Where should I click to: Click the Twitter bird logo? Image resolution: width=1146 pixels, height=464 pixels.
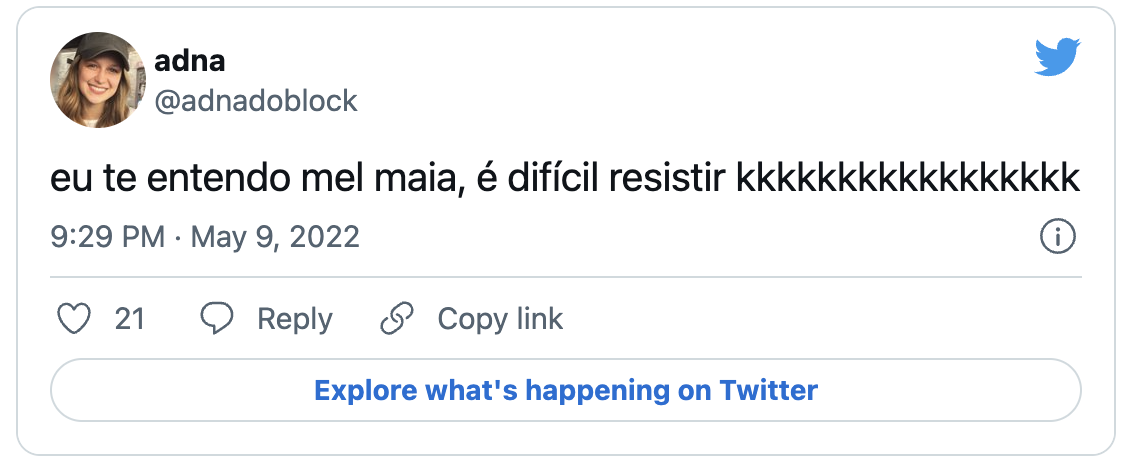(x=1057, y=59)
